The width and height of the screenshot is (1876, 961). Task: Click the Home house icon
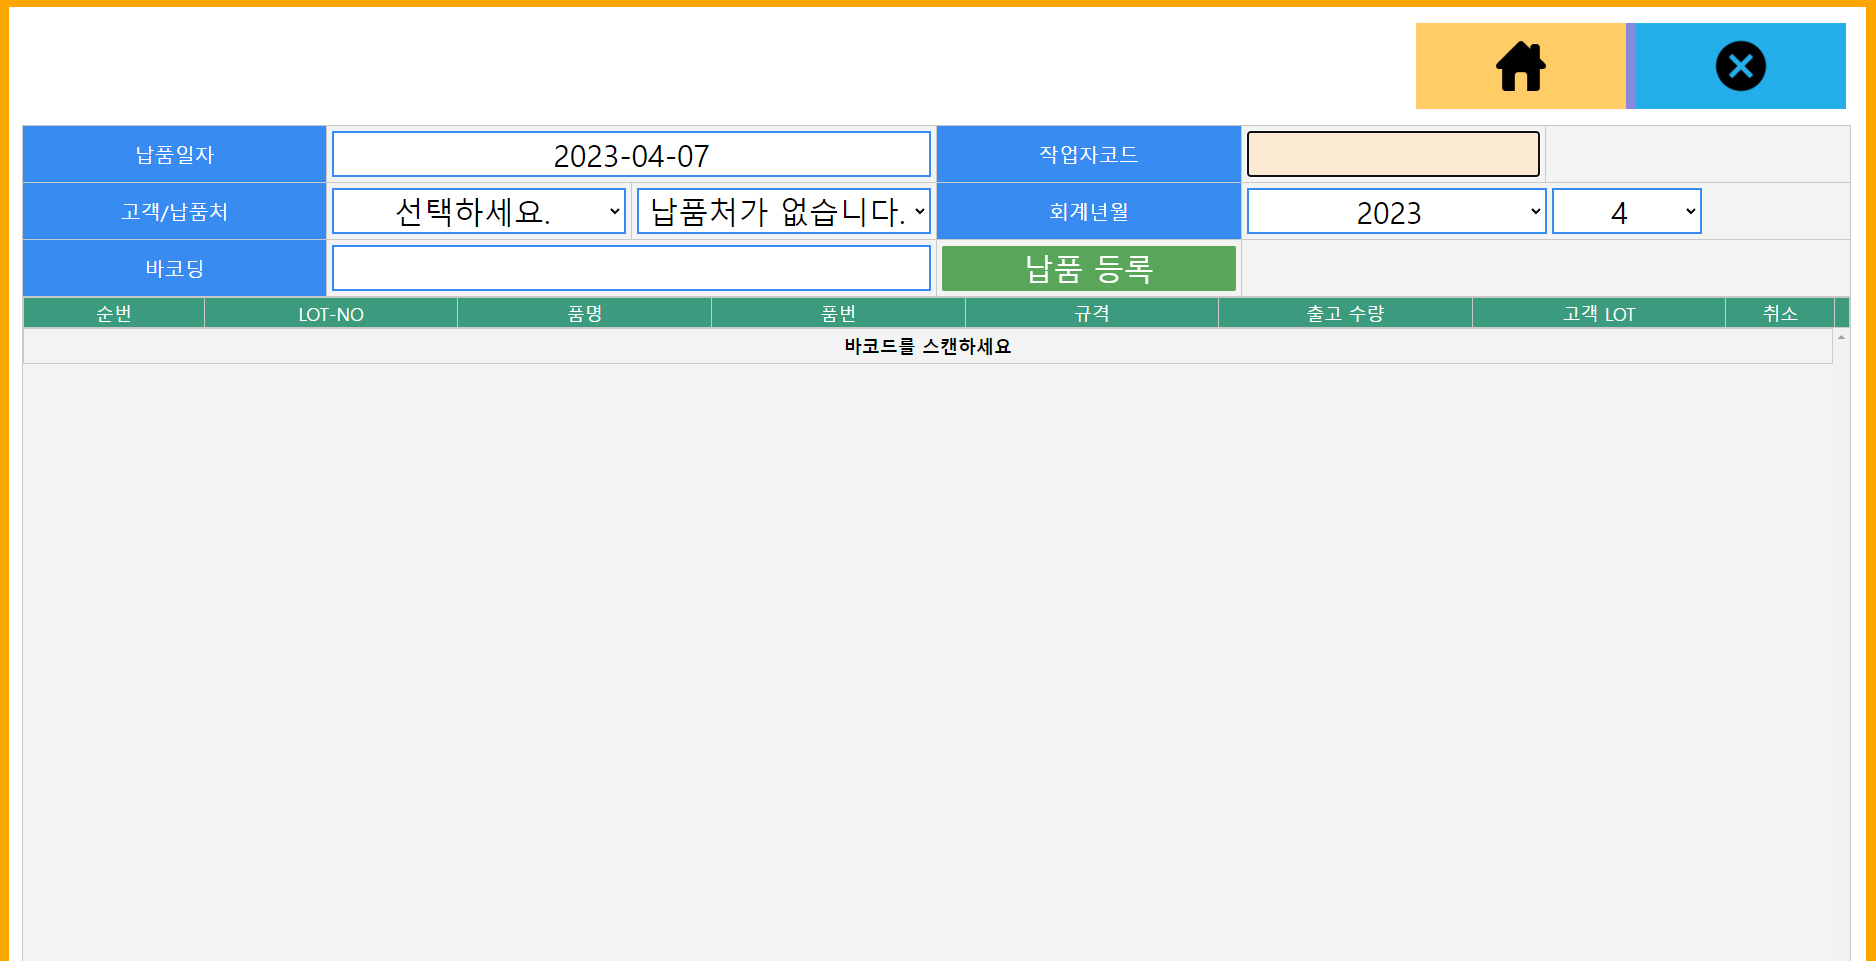click(1520, 66)
